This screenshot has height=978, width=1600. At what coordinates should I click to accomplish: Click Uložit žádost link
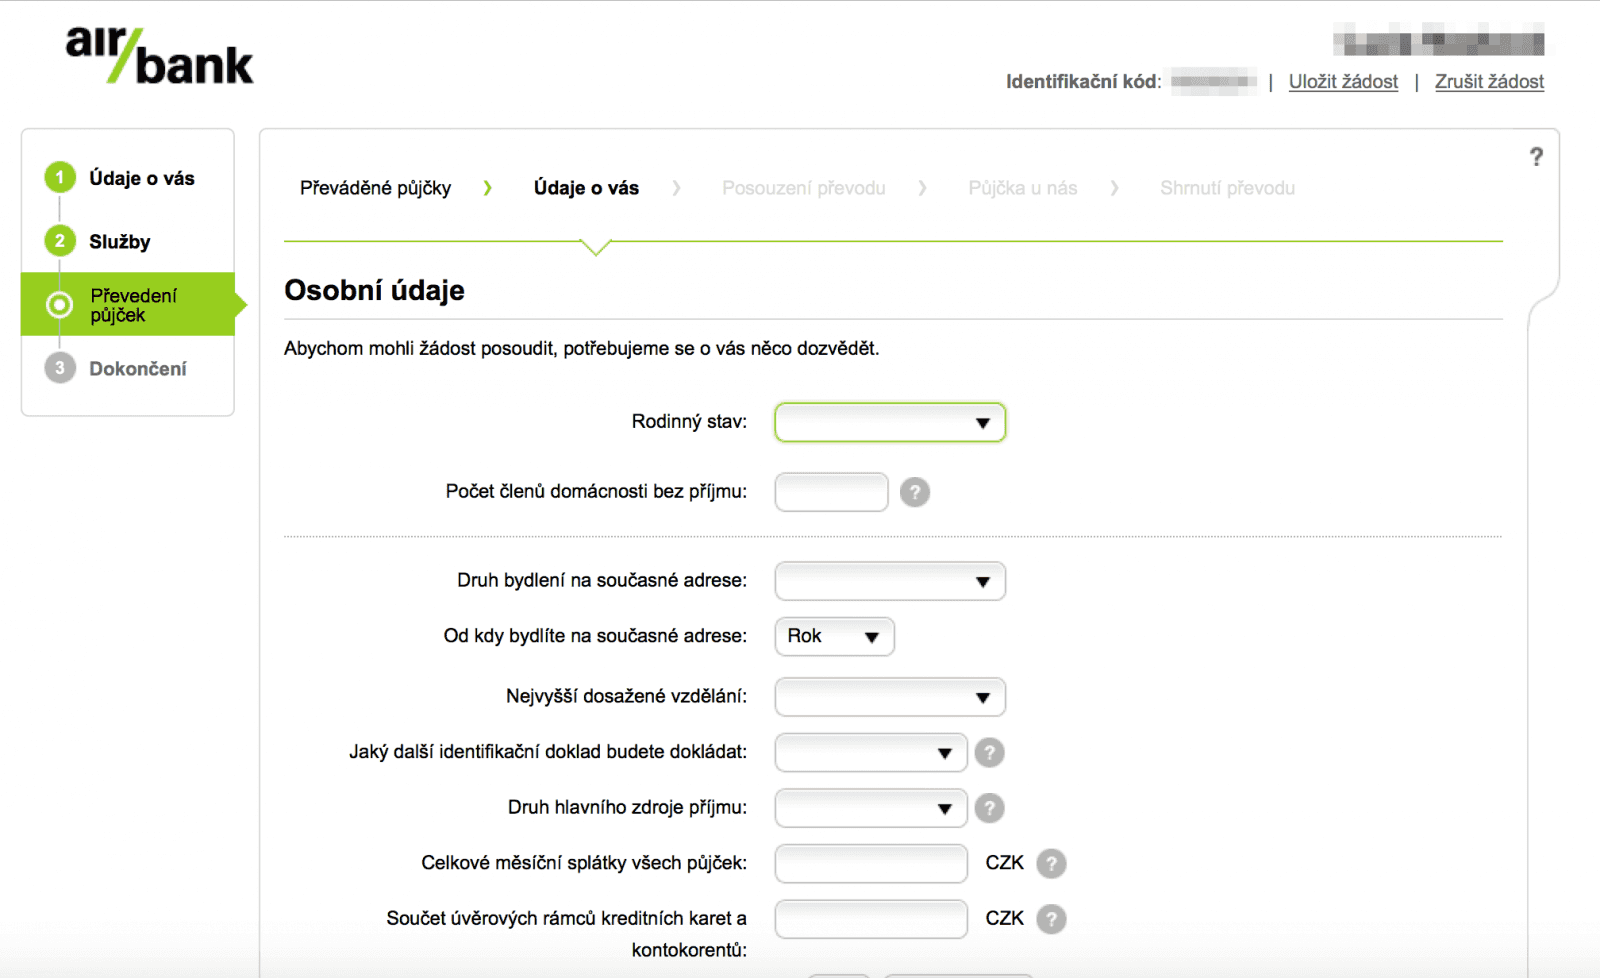tap(1343, 82)
